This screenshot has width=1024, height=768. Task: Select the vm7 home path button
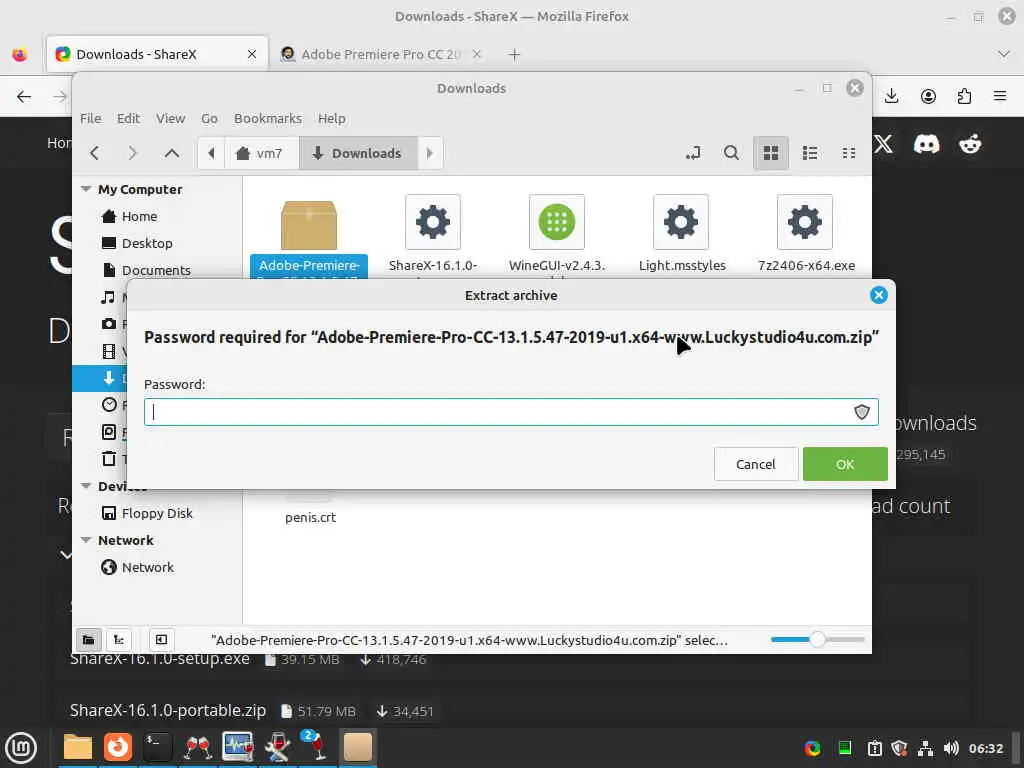261,153
